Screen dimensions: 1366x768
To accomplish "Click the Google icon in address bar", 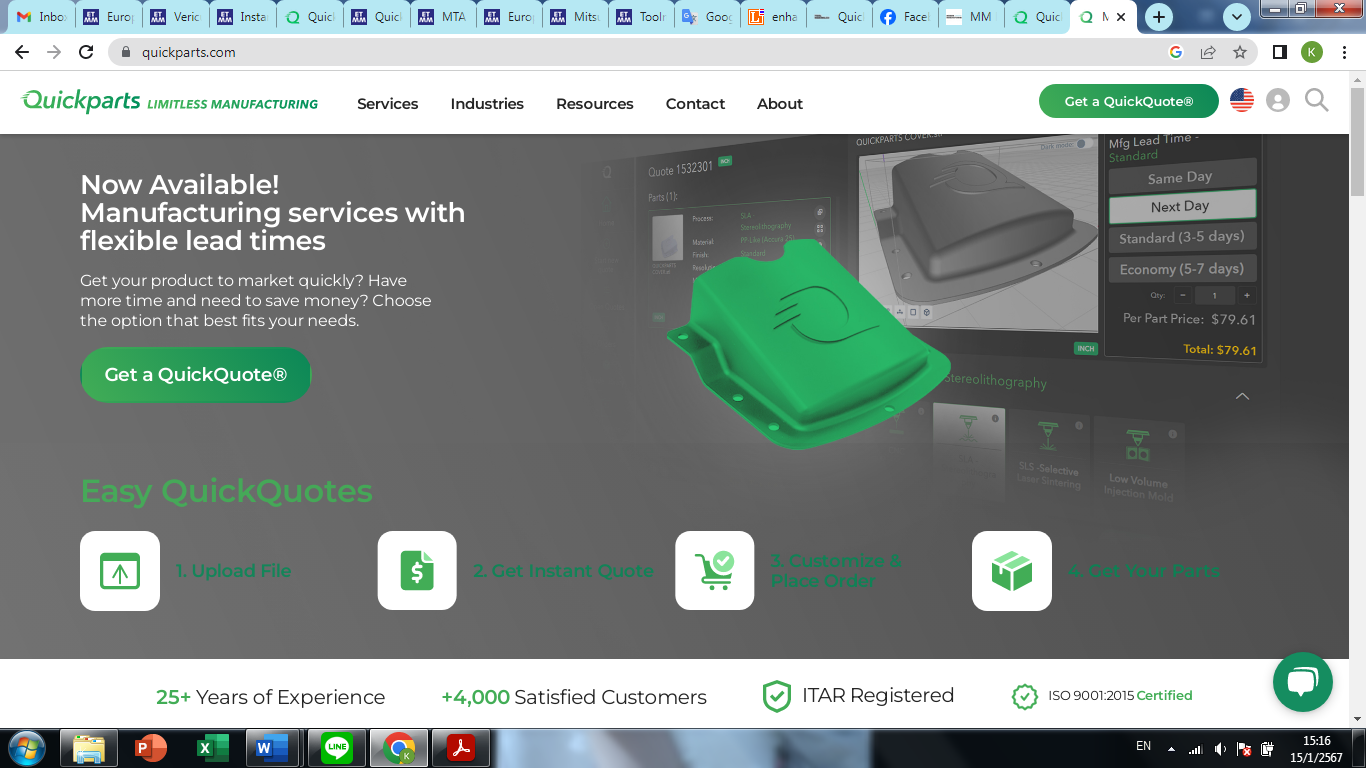I will pyautogui.click(x=1176, y=52).
